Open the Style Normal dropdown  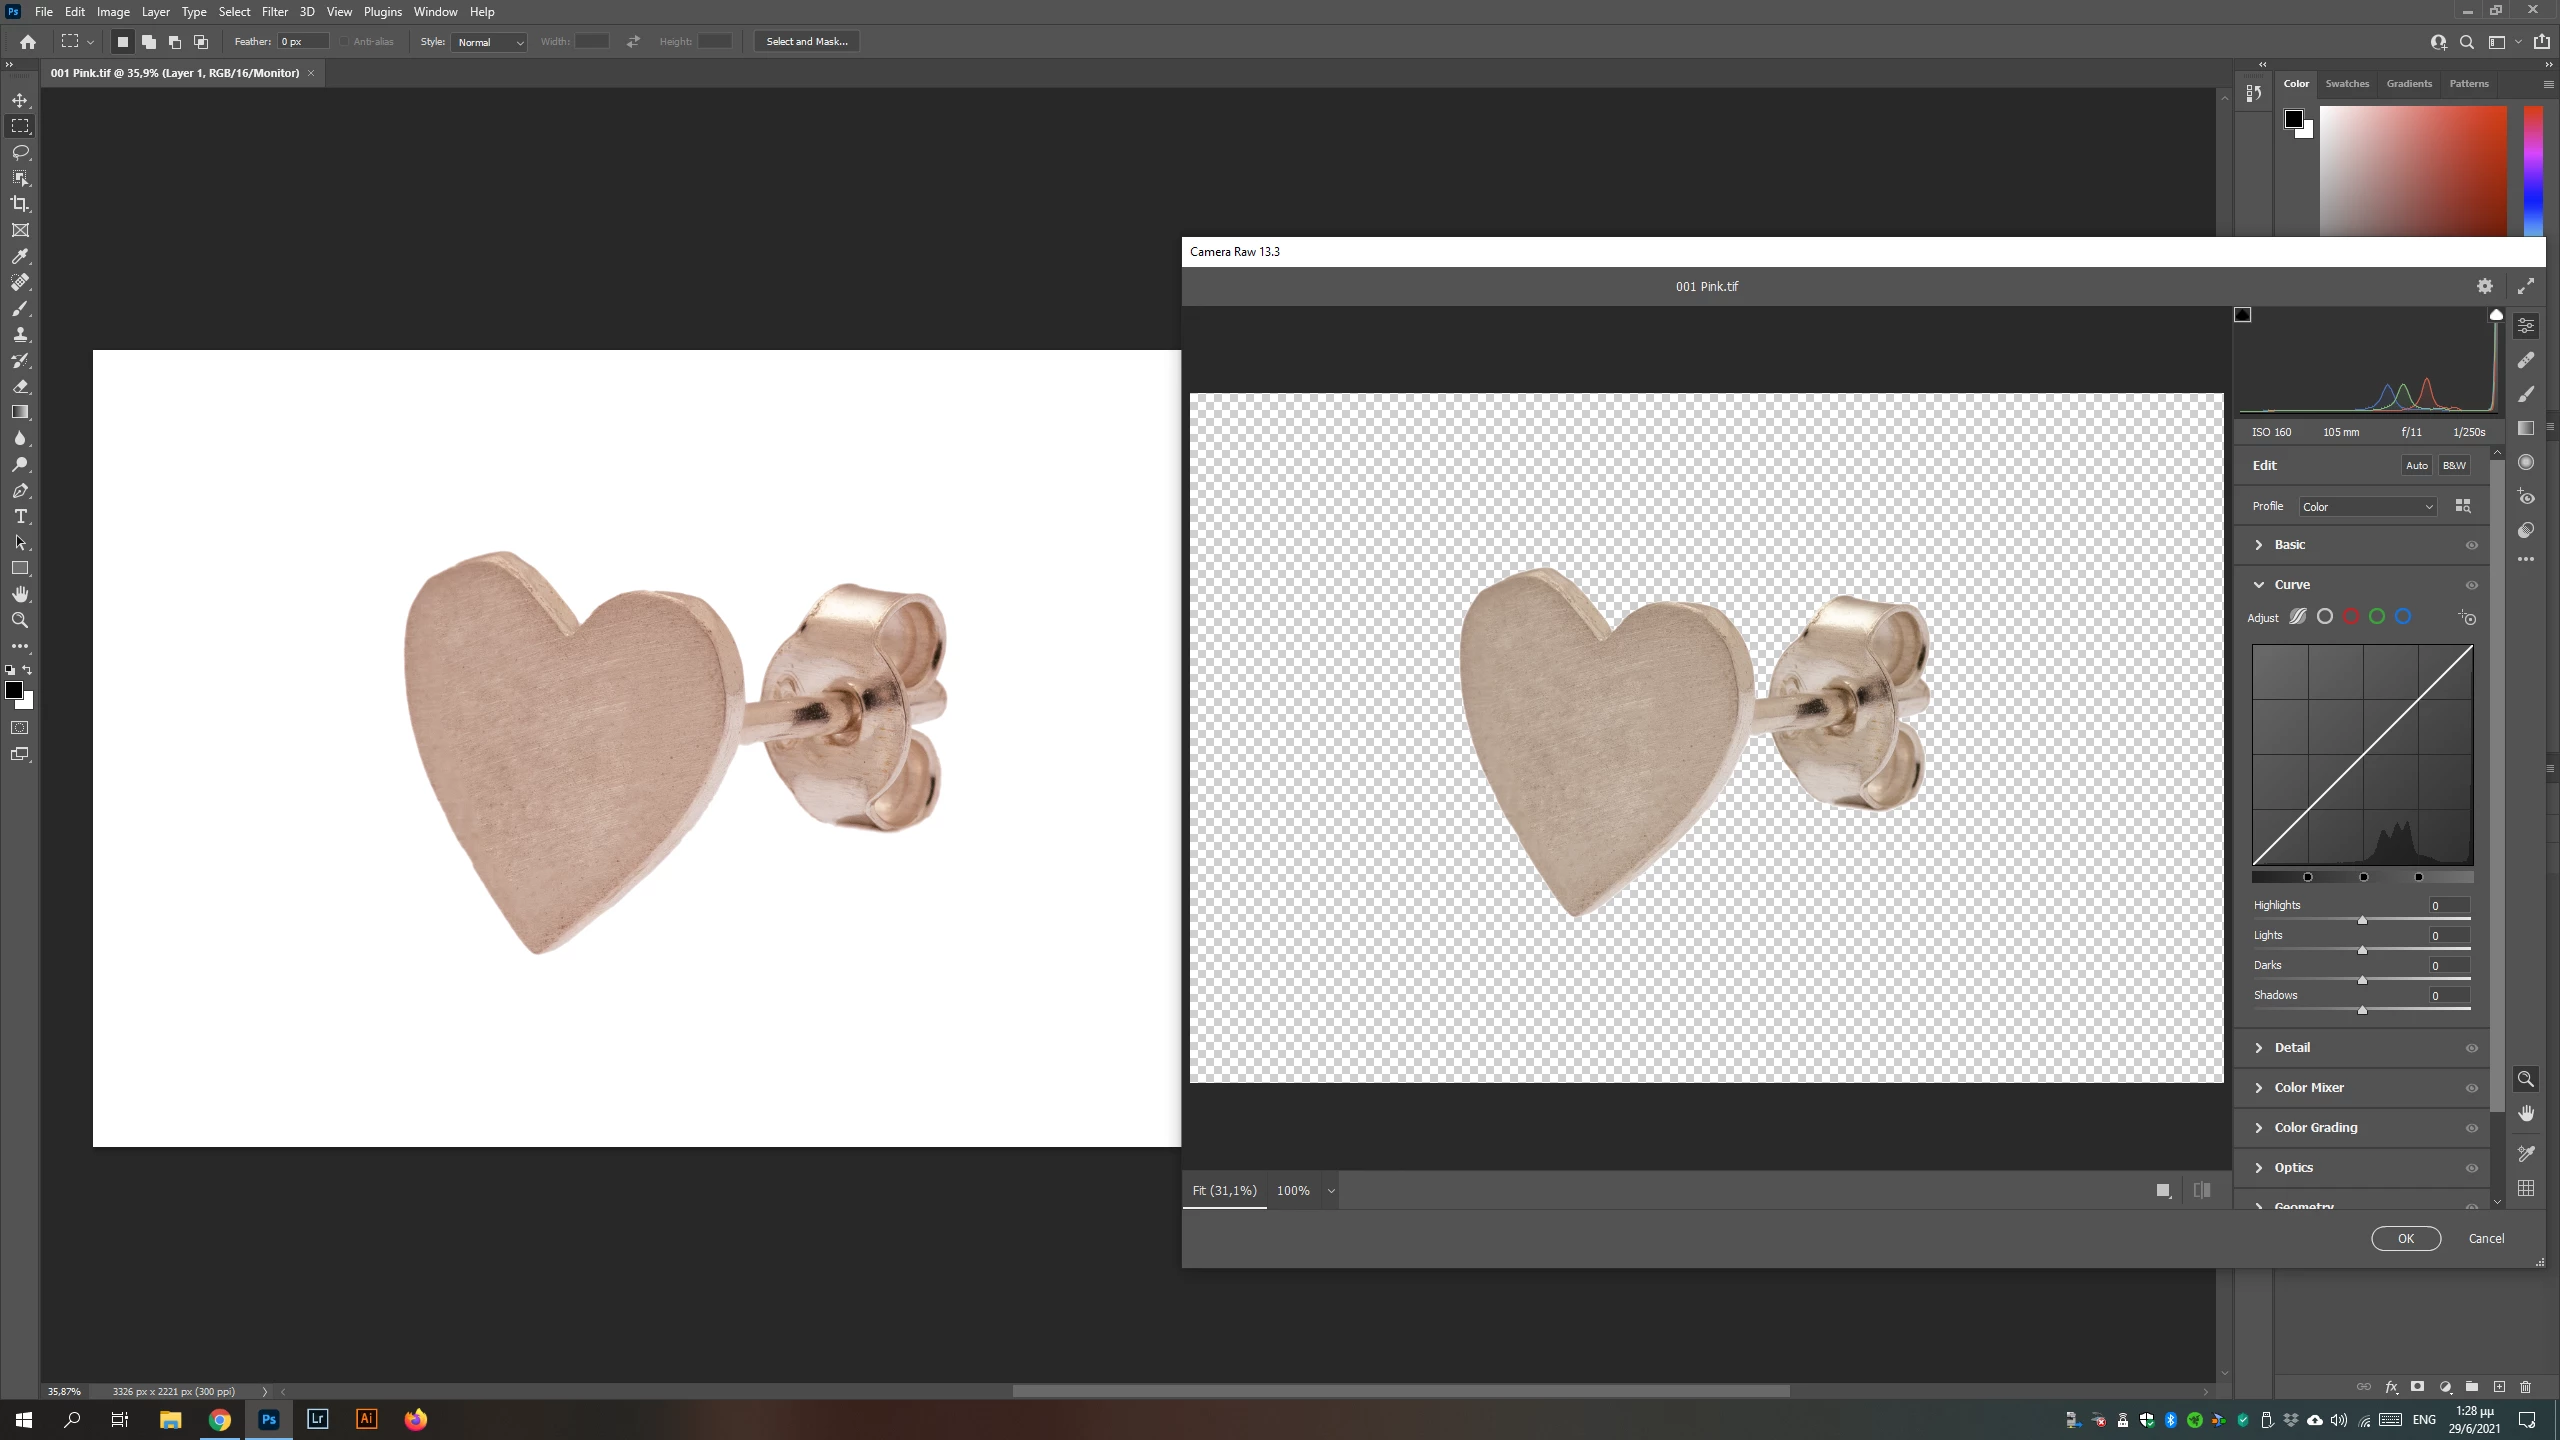pos(489,42)
